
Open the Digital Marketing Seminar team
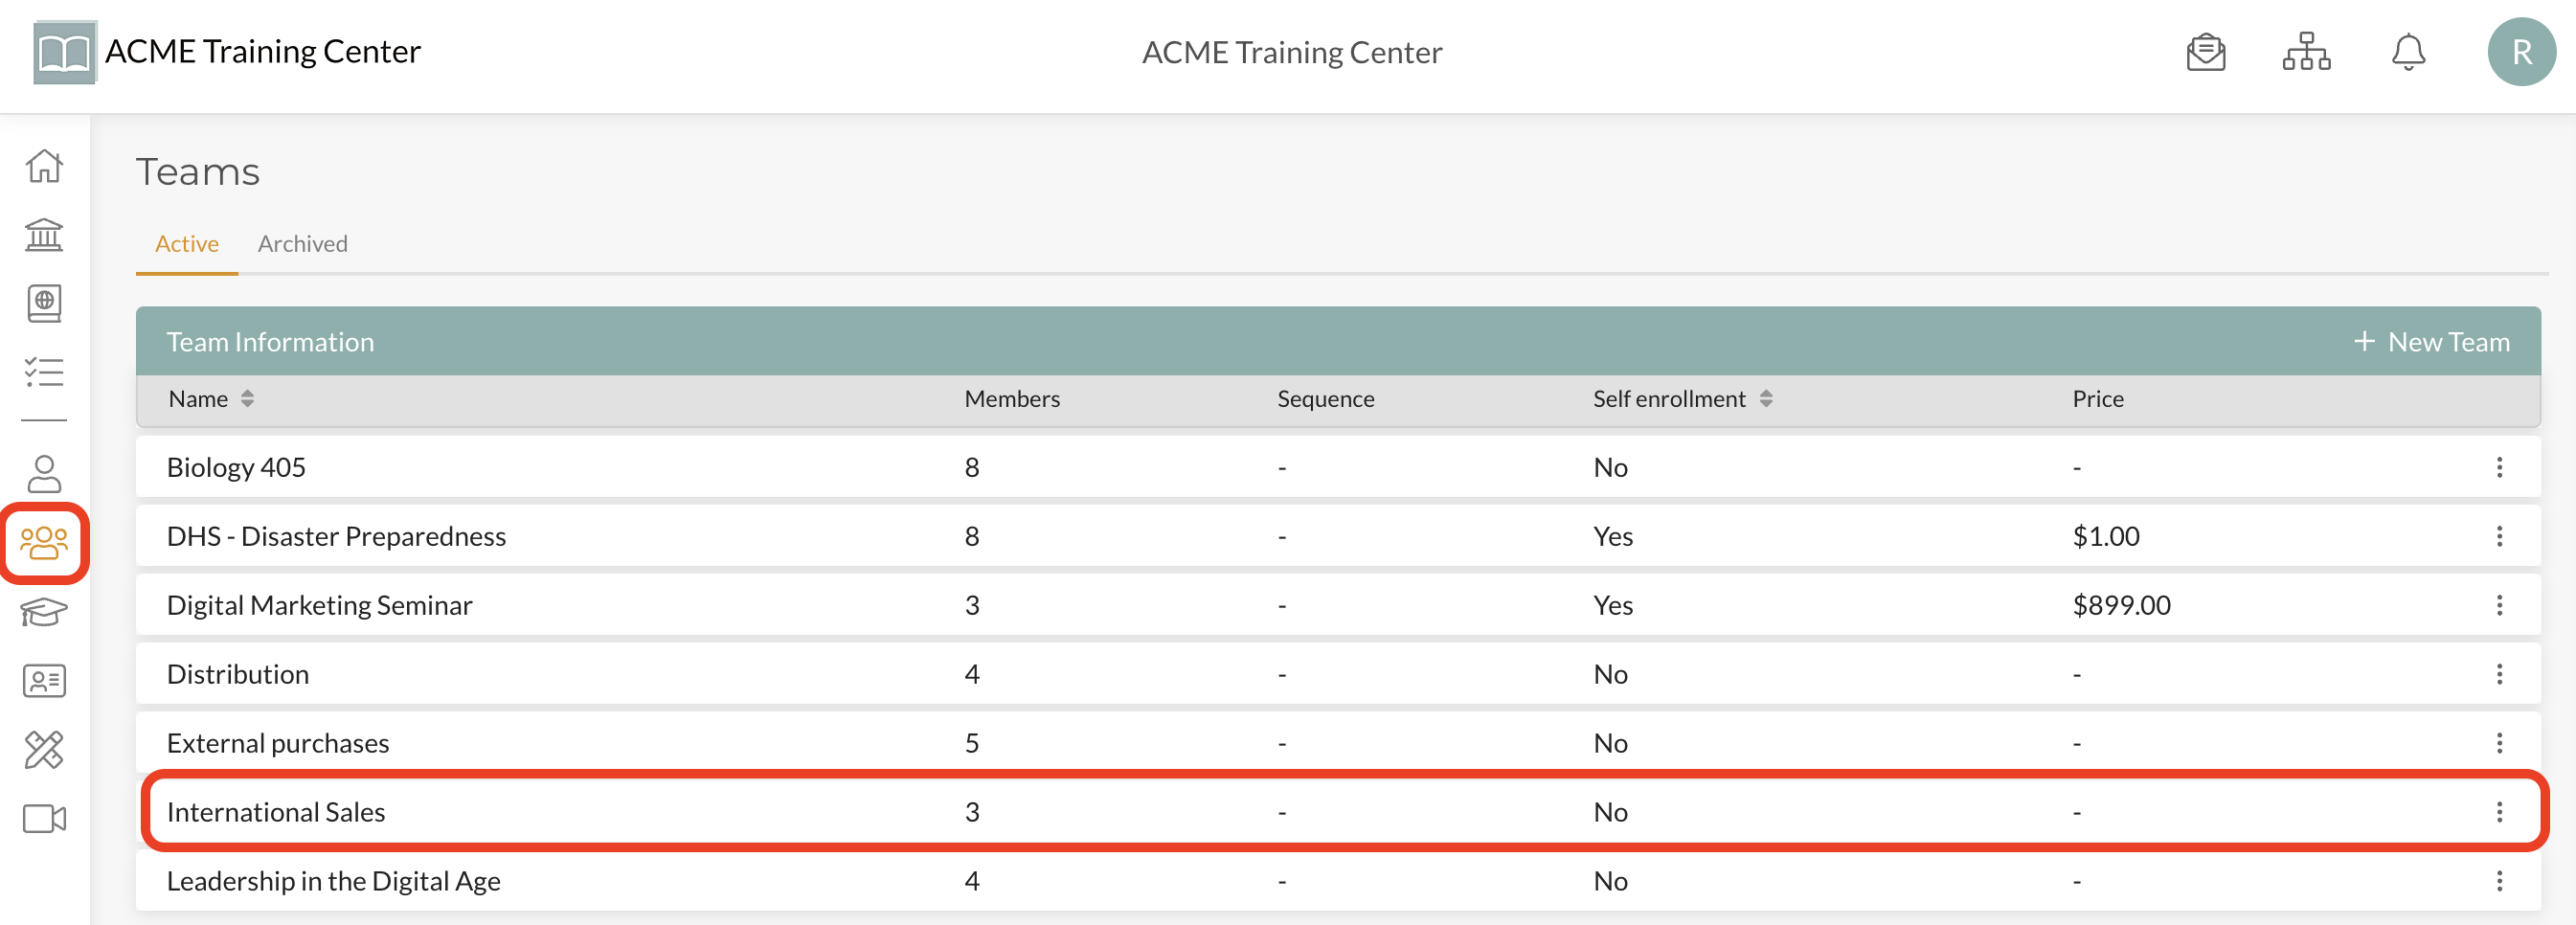319,605
